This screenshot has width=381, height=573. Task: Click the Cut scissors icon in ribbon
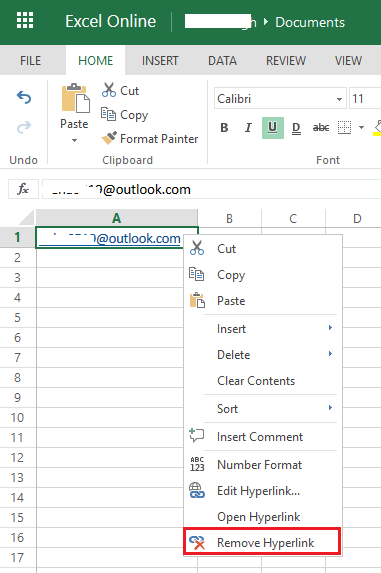[x=109, y=90]
